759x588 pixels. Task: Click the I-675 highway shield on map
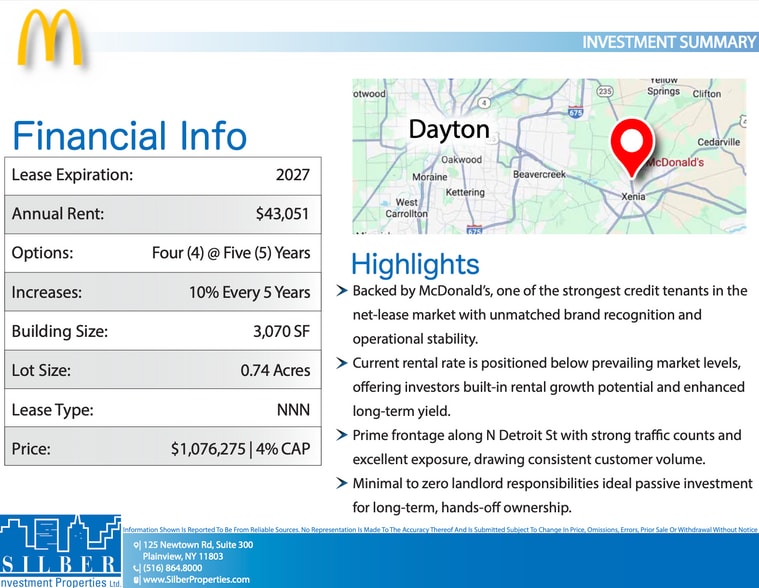[x=574, y=113]
